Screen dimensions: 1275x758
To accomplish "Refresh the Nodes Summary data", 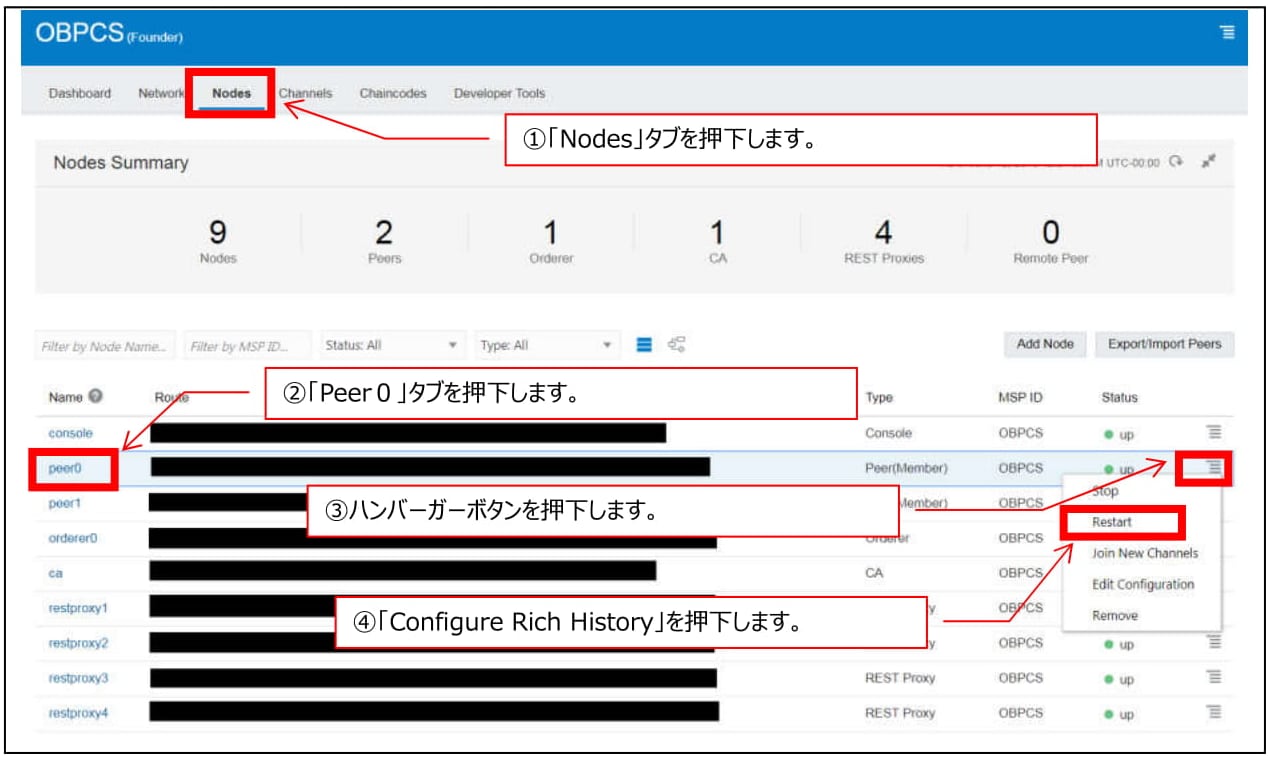I will (1178, 162).
